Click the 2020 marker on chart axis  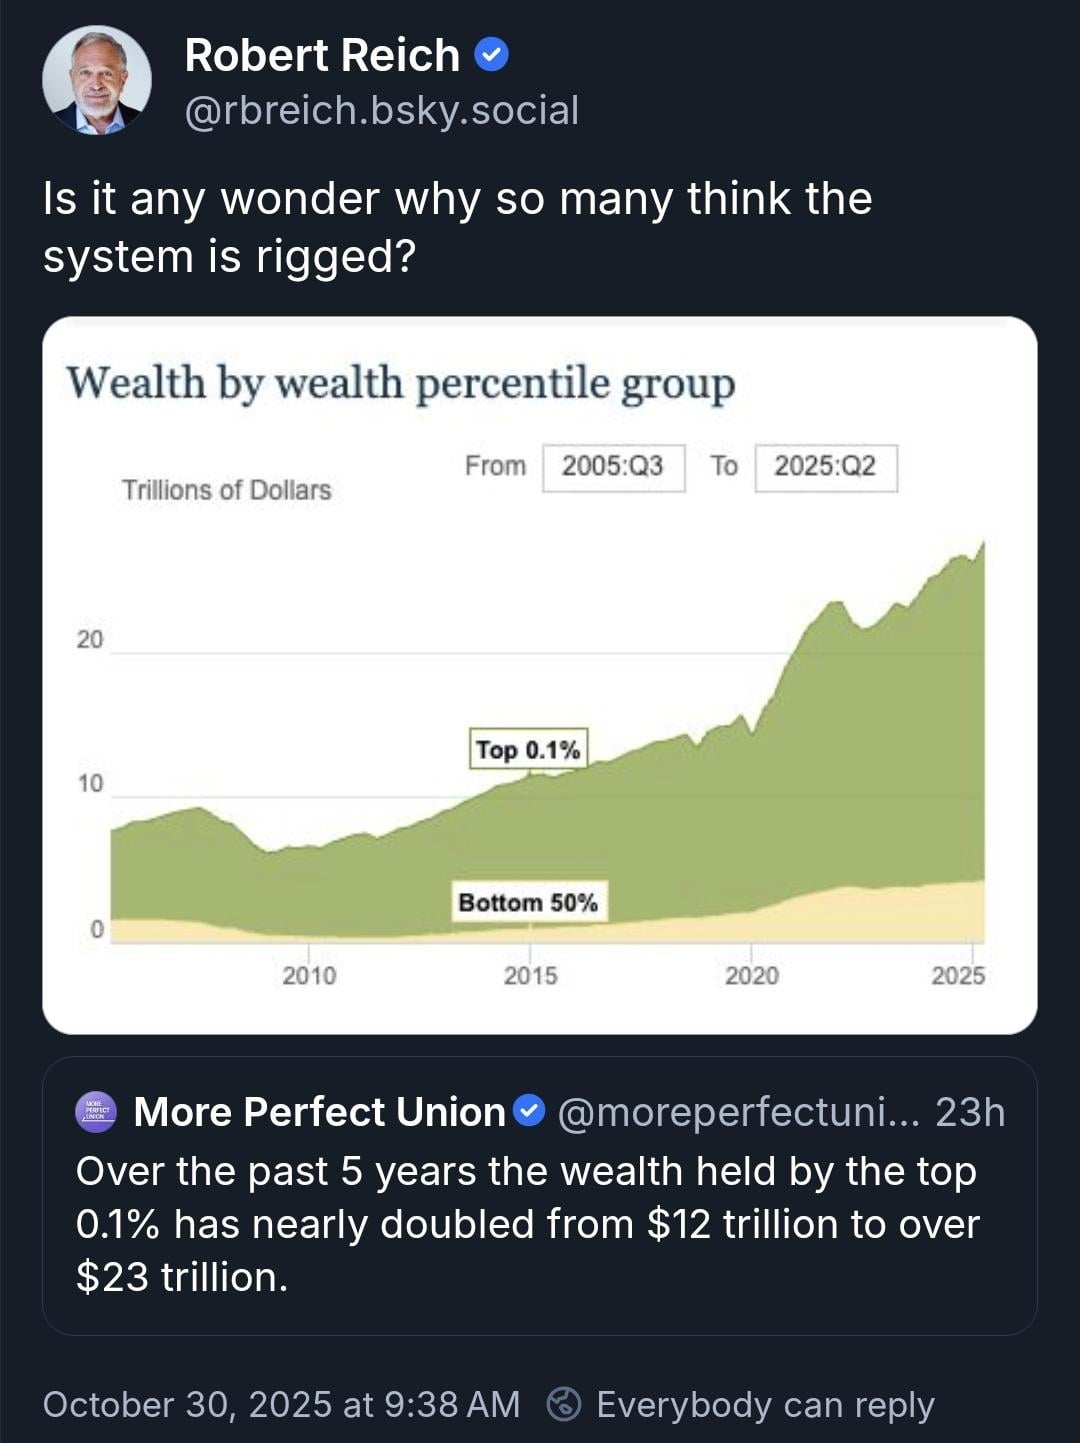[751, 975]
